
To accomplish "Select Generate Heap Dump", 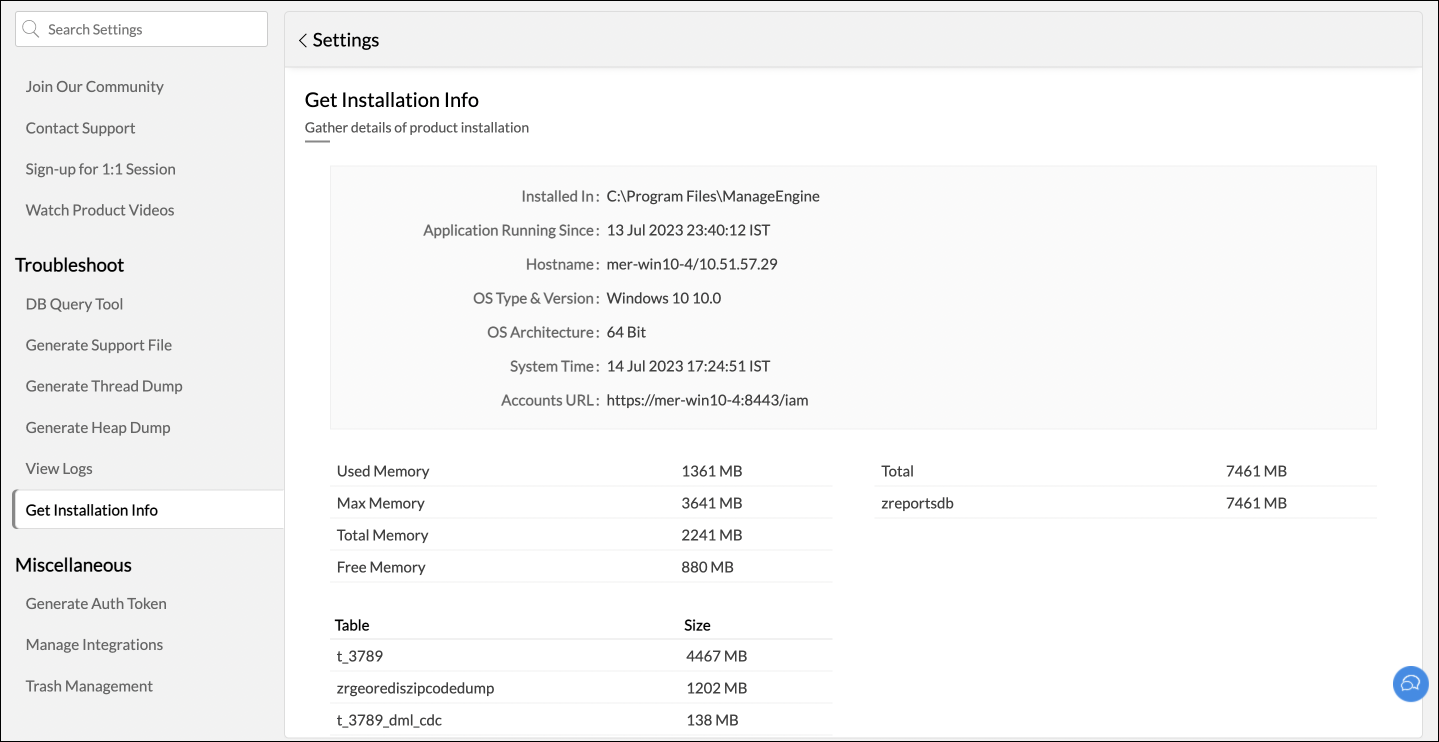I will tap(98, 427).
